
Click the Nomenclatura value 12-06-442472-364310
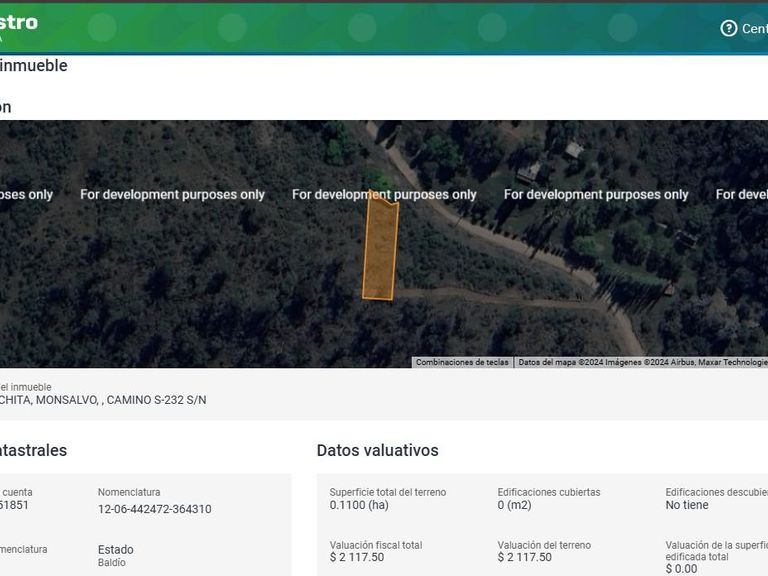coord(155,509)
